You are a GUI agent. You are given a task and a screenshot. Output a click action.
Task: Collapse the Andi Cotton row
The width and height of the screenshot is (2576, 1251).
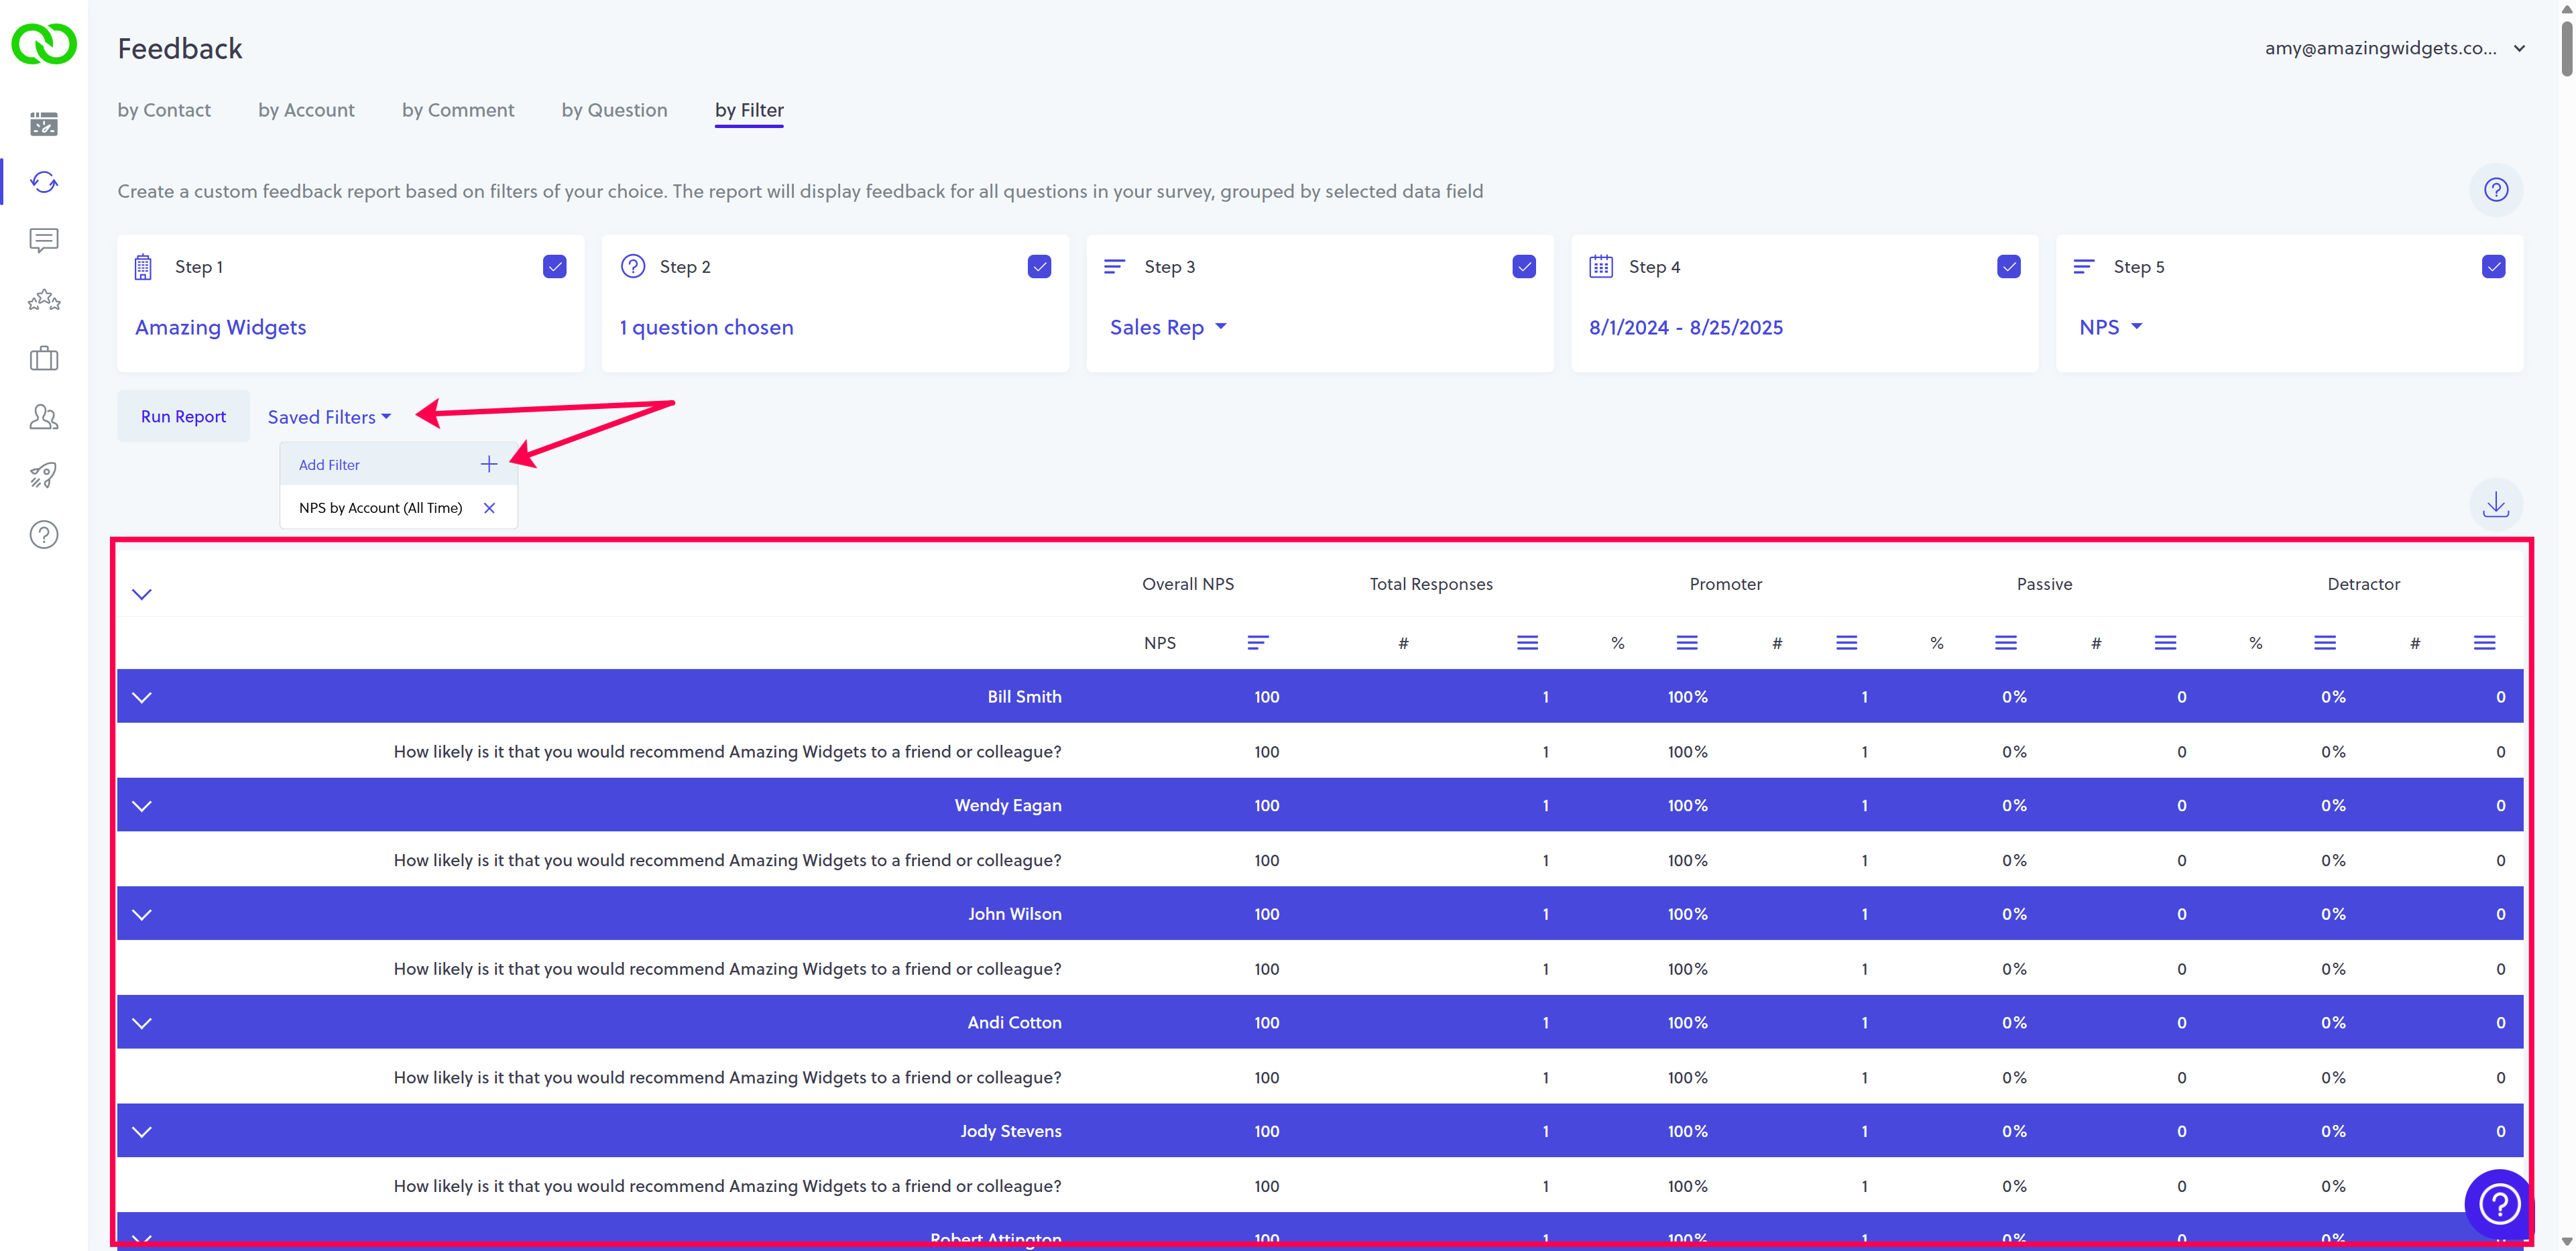142,1023
